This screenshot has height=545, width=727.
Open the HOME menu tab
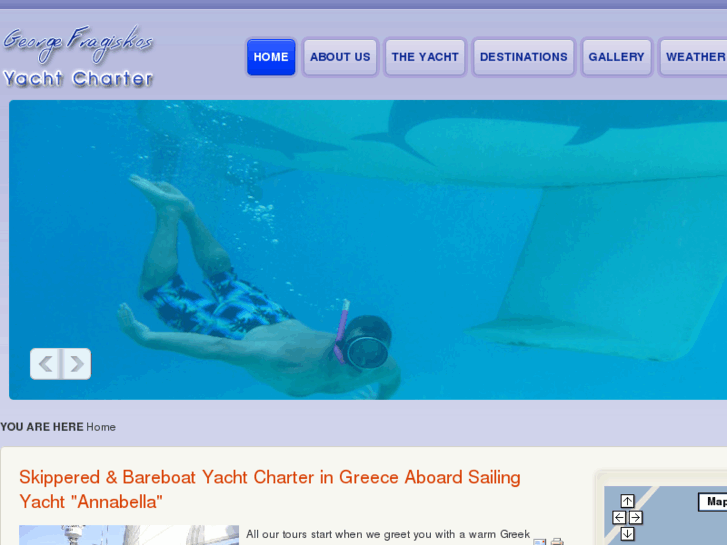[271, 57]
